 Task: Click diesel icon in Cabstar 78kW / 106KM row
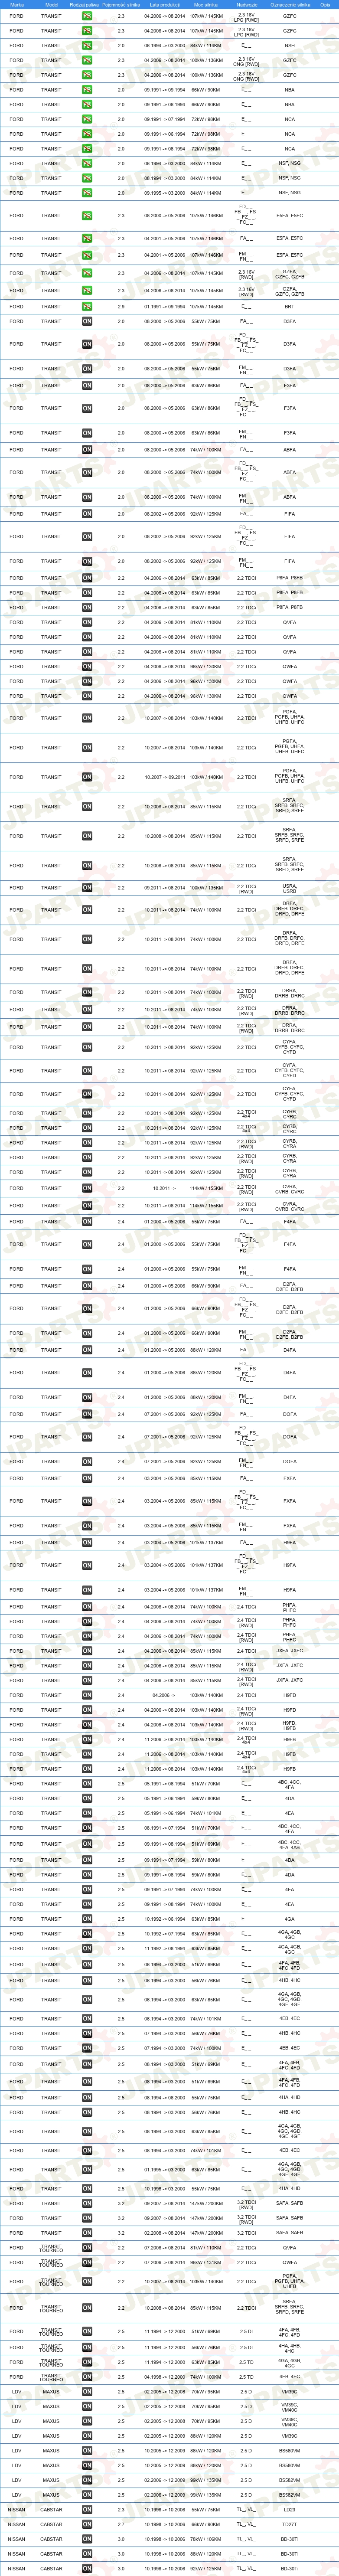tap(87, 2539)
